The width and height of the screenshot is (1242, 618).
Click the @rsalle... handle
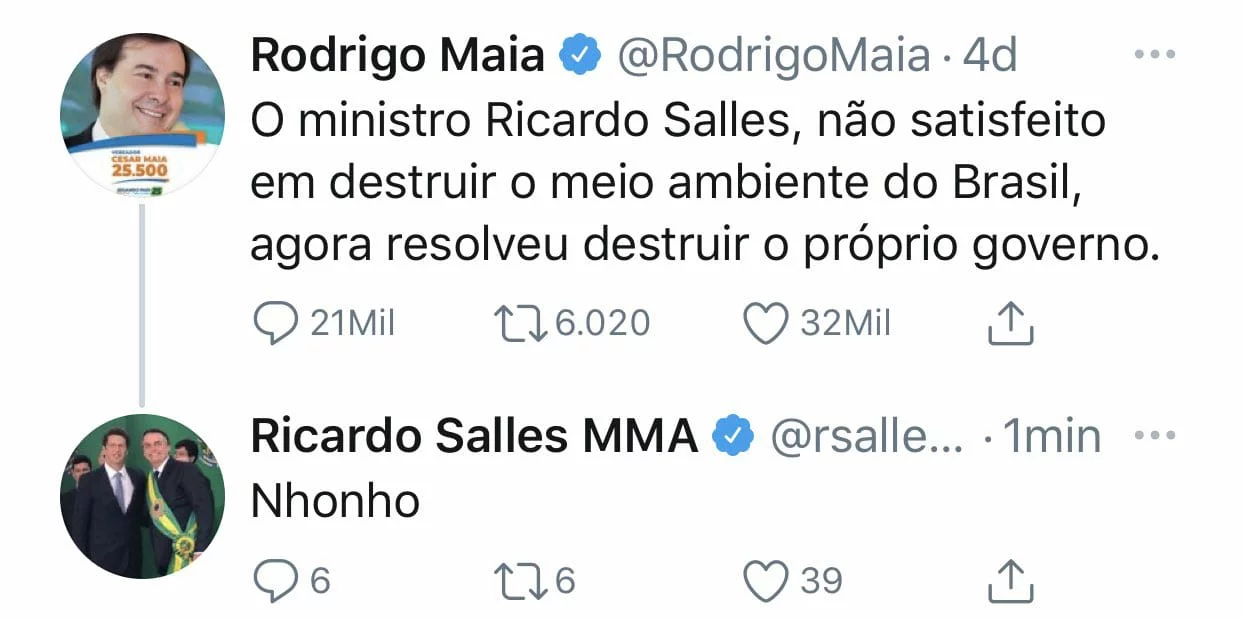(x=866, y=437)
